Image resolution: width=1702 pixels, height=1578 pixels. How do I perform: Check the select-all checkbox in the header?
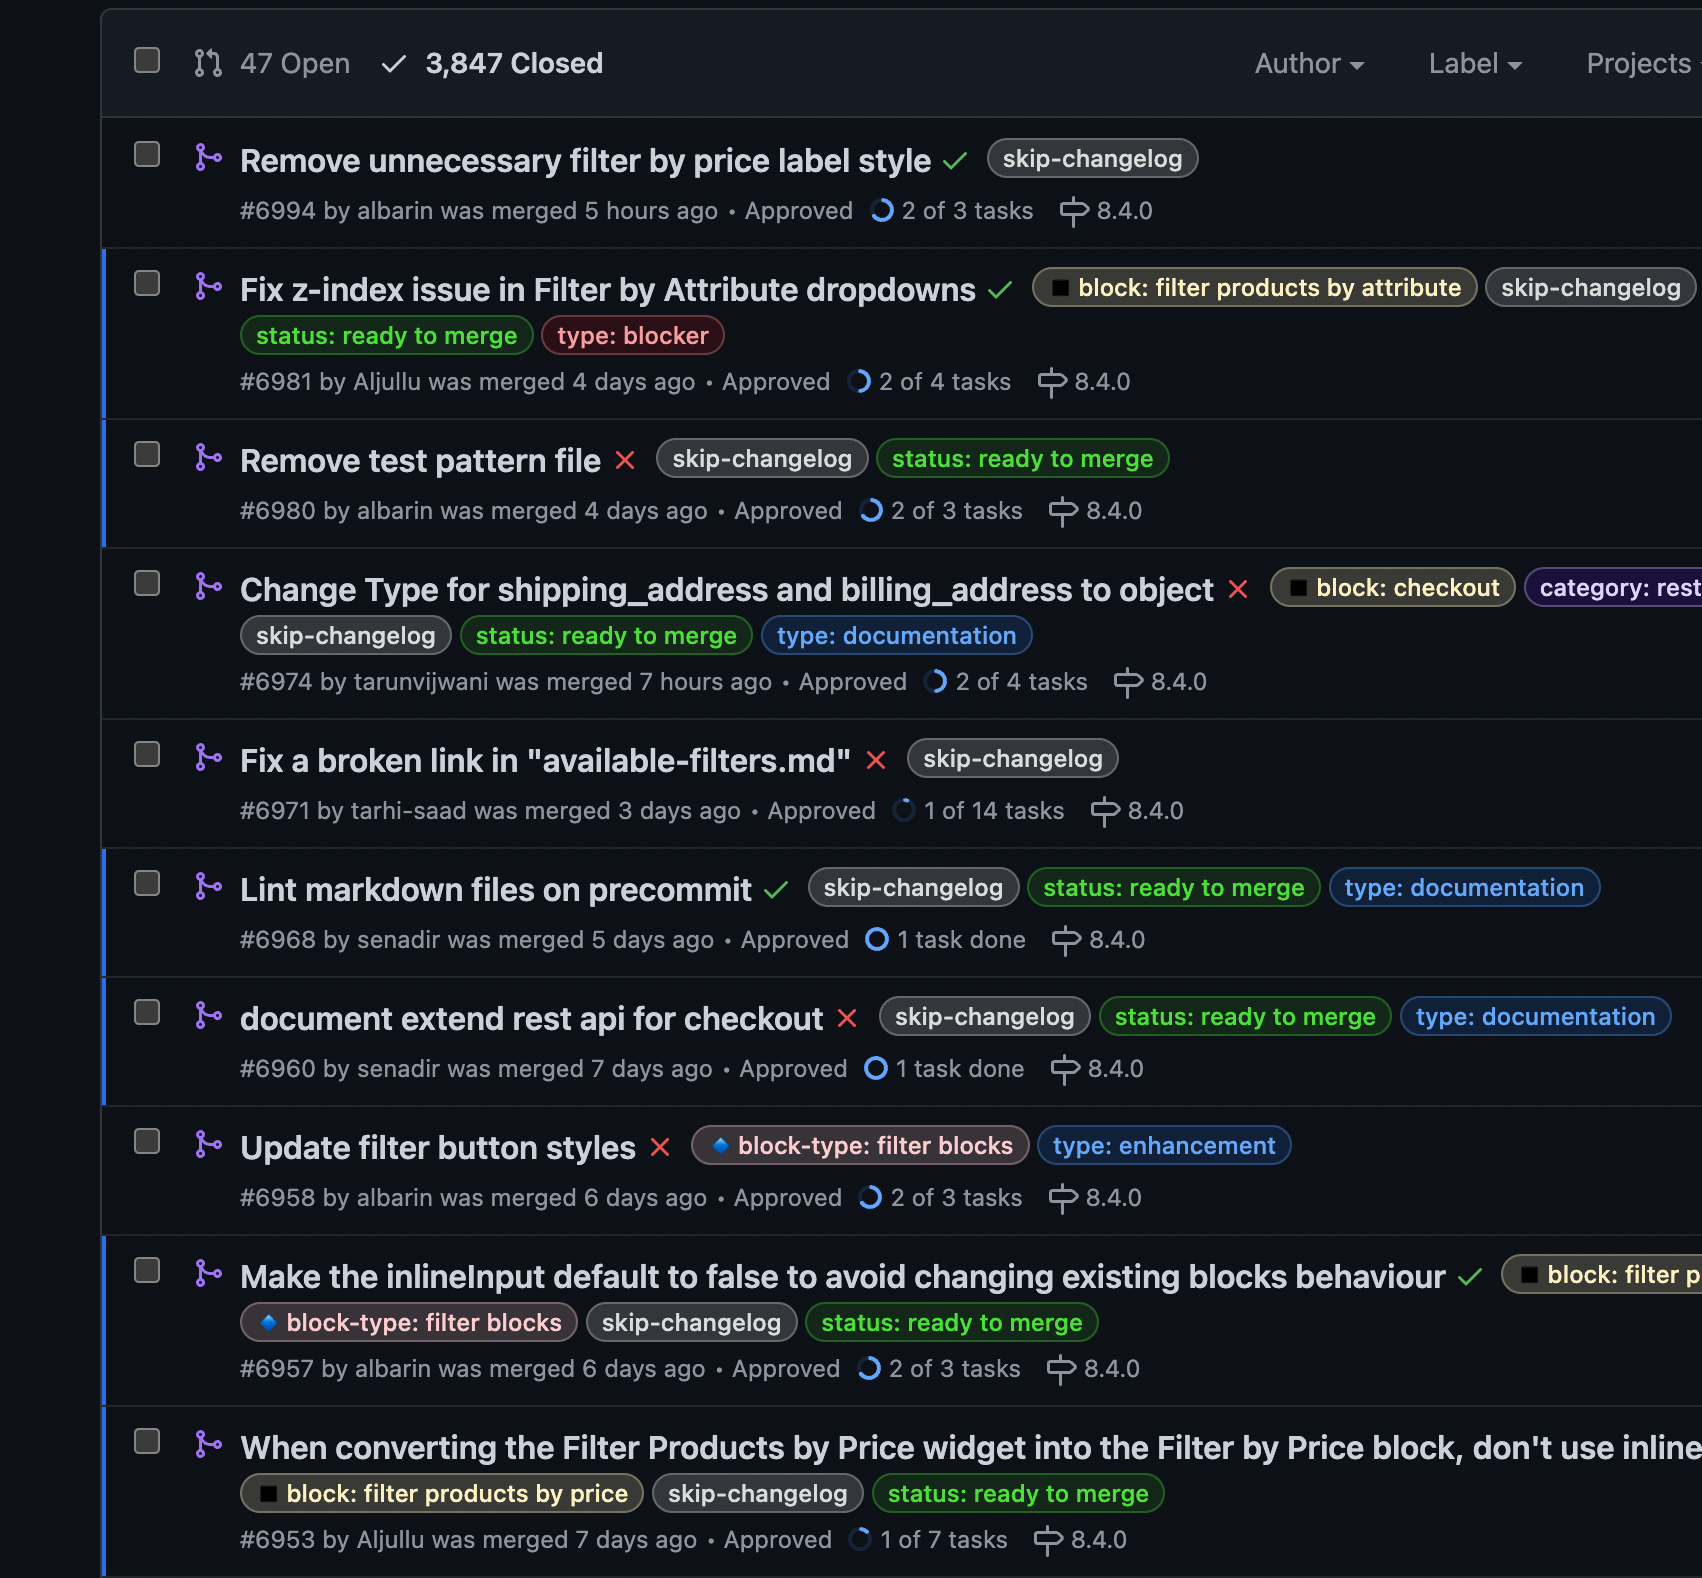click(146, 61)
